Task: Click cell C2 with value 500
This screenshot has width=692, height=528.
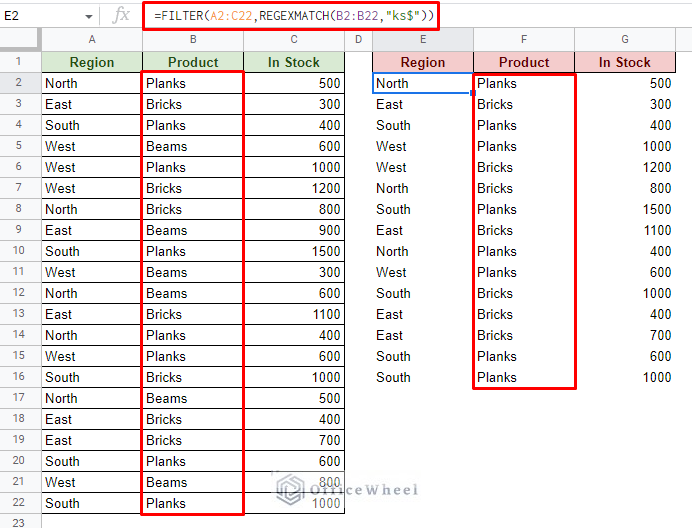Action: 294,83
